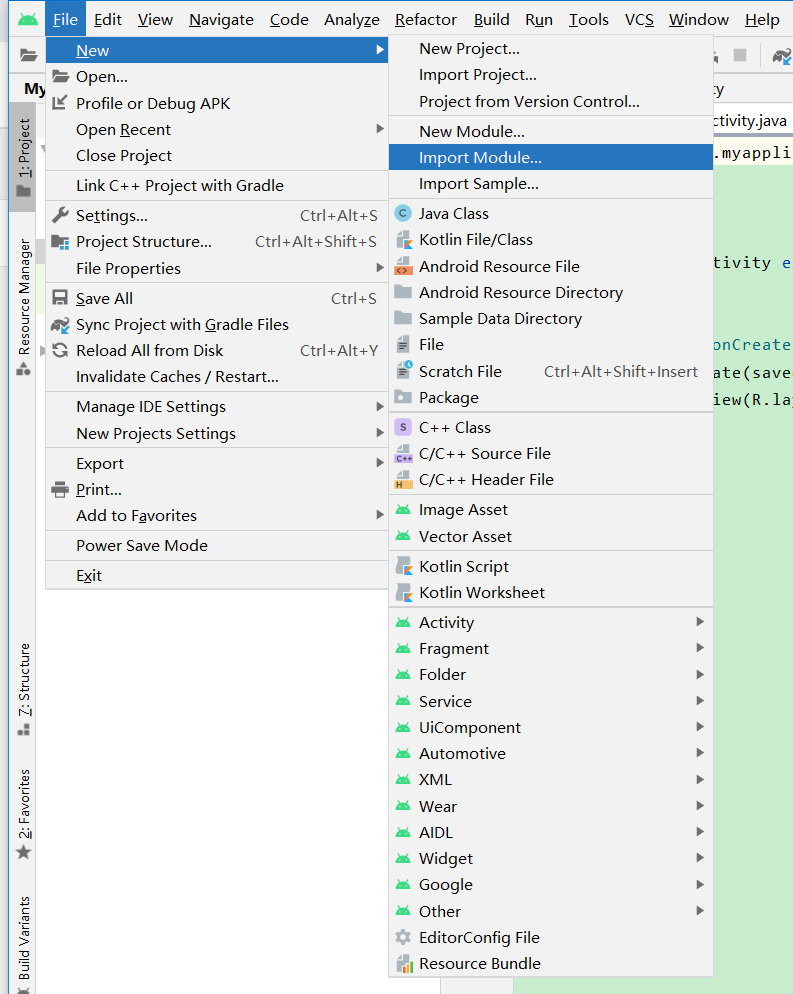Click the Image Asset android icon

[x=403, y=510]
